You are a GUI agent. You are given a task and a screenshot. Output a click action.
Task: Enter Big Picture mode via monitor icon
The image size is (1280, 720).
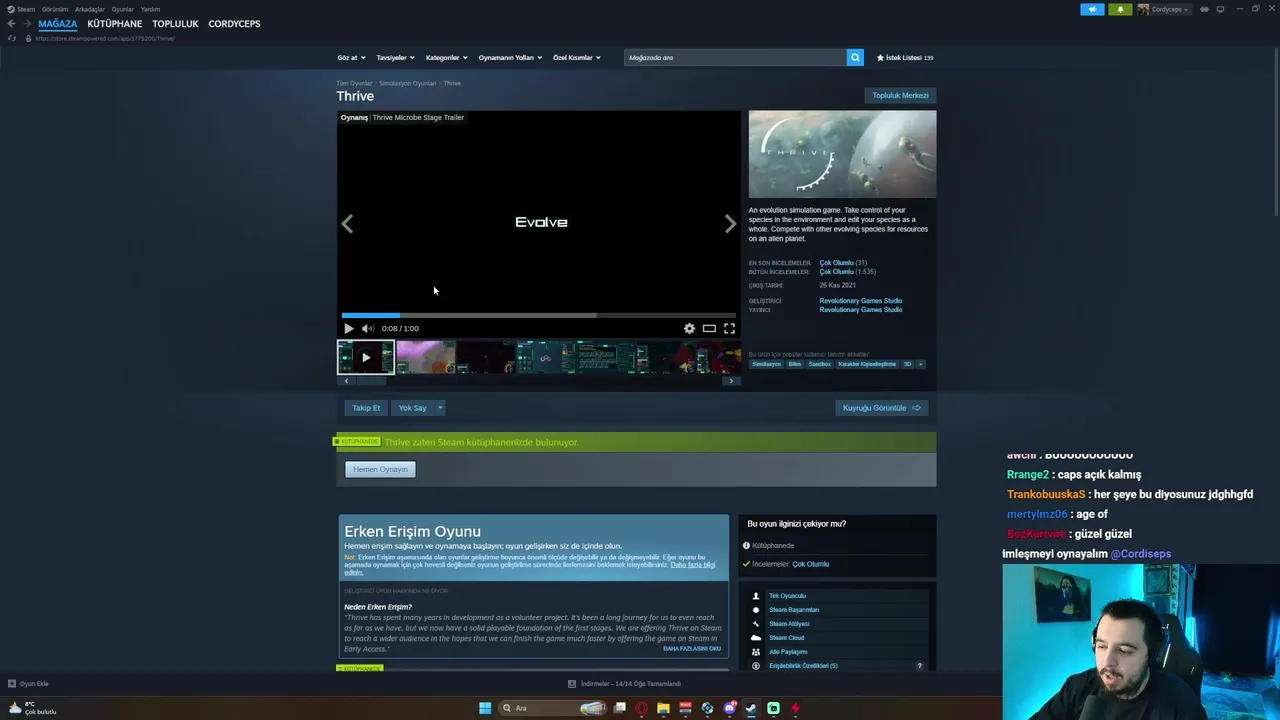pos(1220,9)
